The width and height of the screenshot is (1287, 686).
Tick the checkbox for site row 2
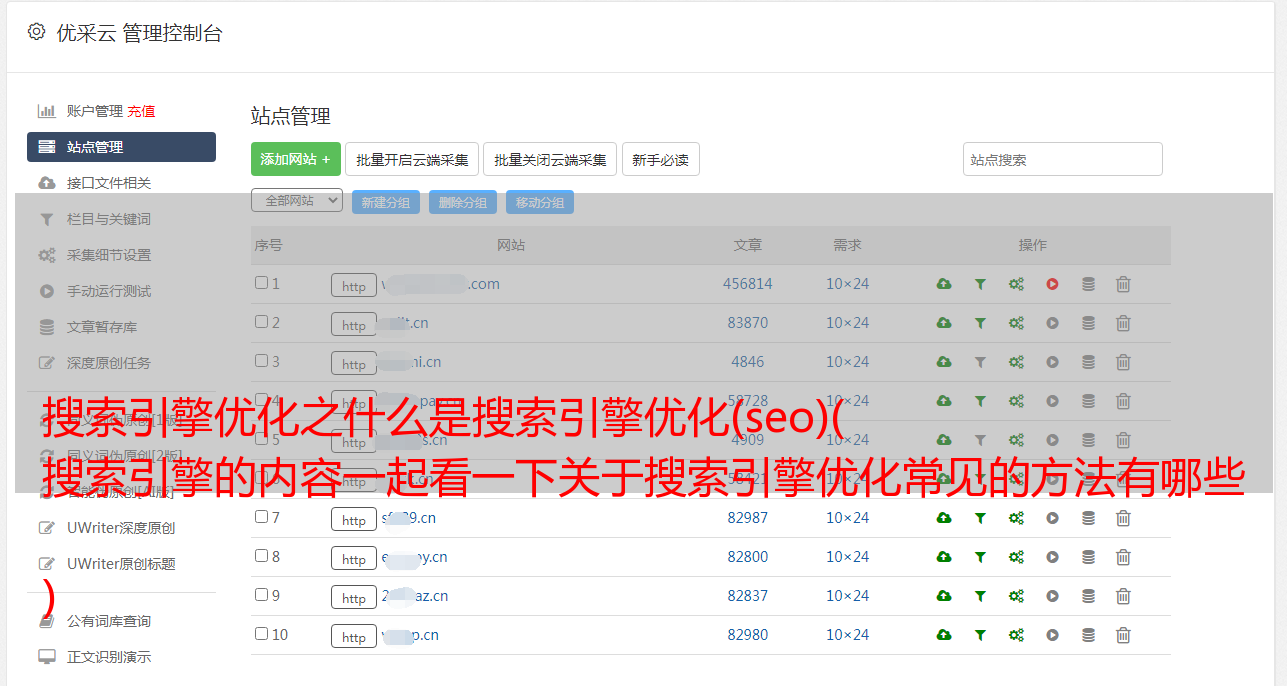pyautogui.click(x=261, y=322)
